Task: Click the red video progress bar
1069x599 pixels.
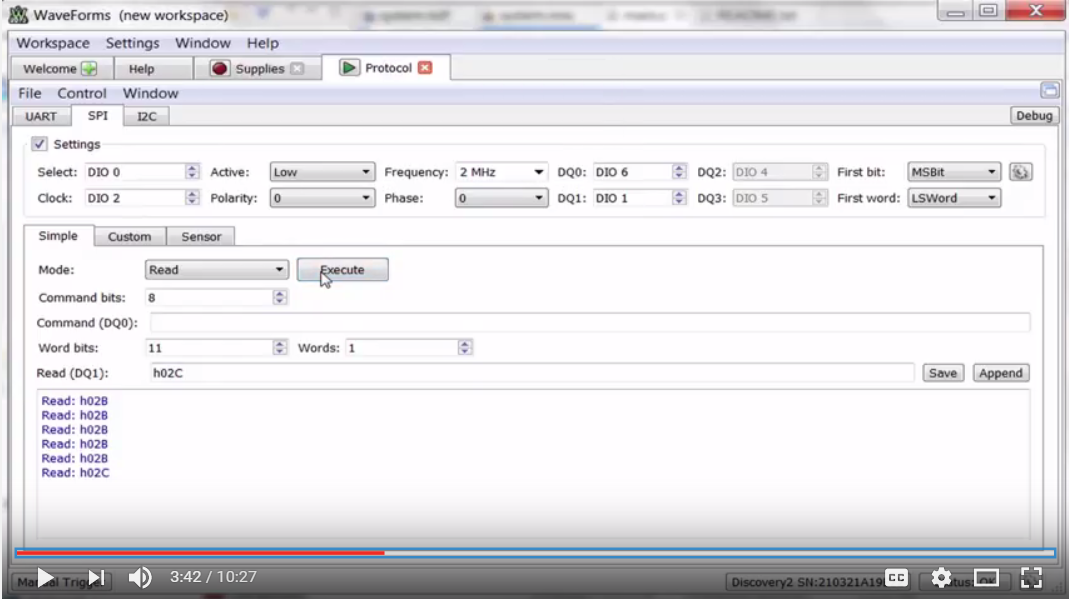Action: 200,552
